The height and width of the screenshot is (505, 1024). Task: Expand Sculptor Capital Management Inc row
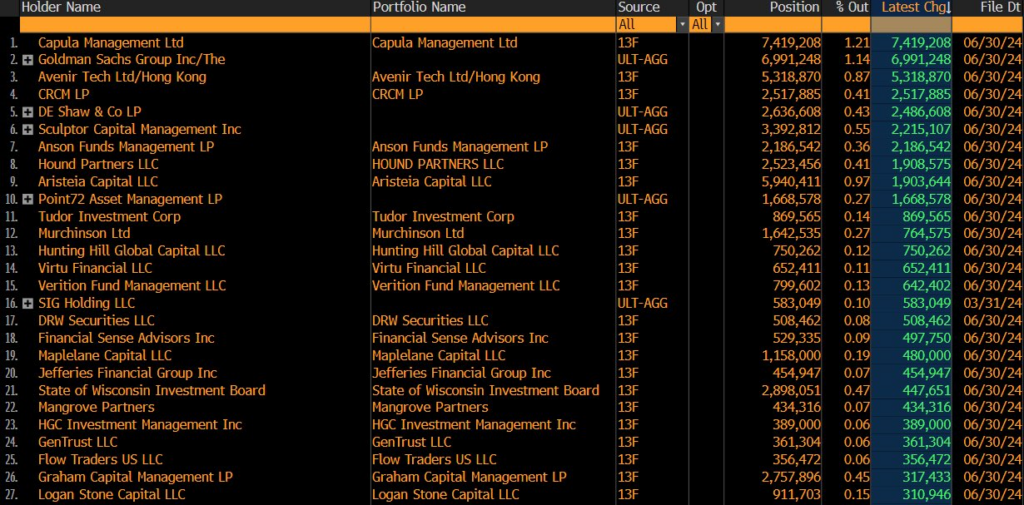point(28,130)
